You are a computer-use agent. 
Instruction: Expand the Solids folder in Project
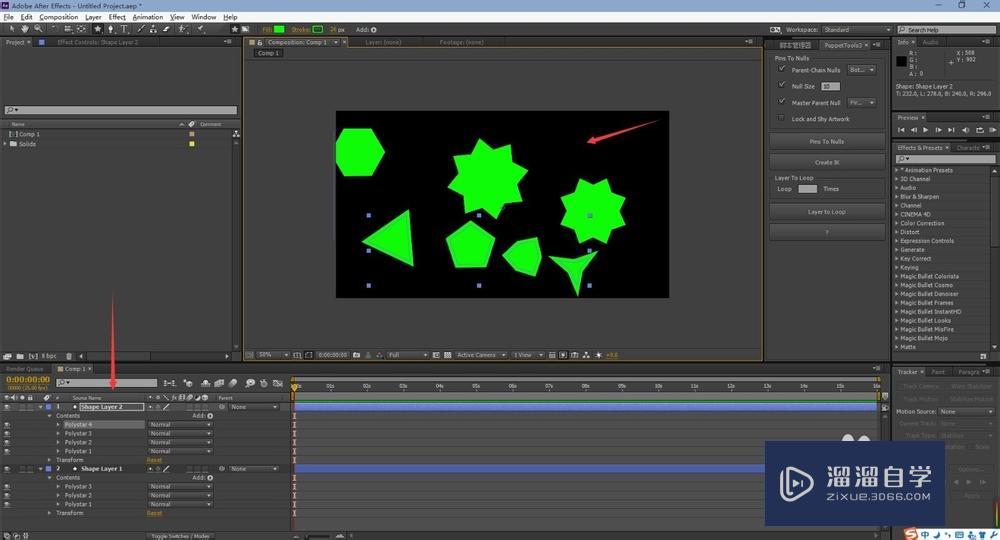[5, 144]
